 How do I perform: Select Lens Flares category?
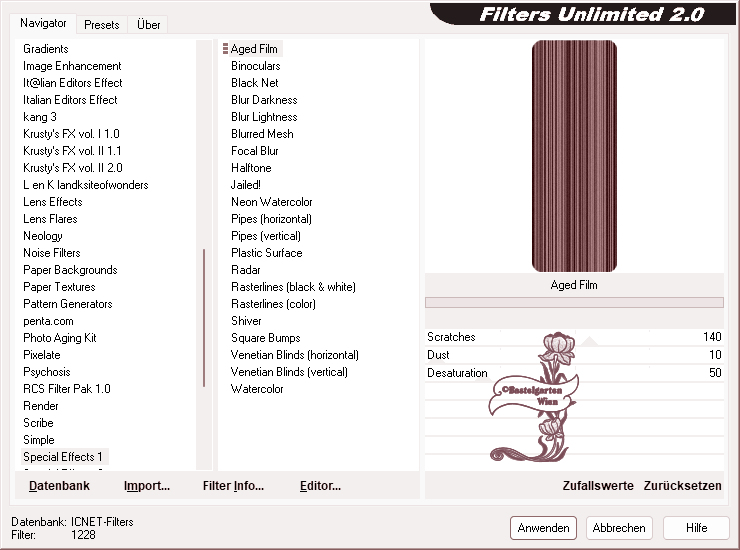(x=50, y=219)
